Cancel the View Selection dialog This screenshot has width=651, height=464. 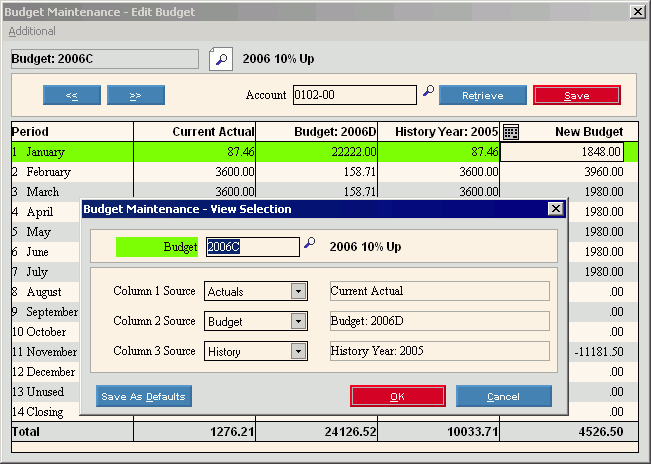(503, 397)
